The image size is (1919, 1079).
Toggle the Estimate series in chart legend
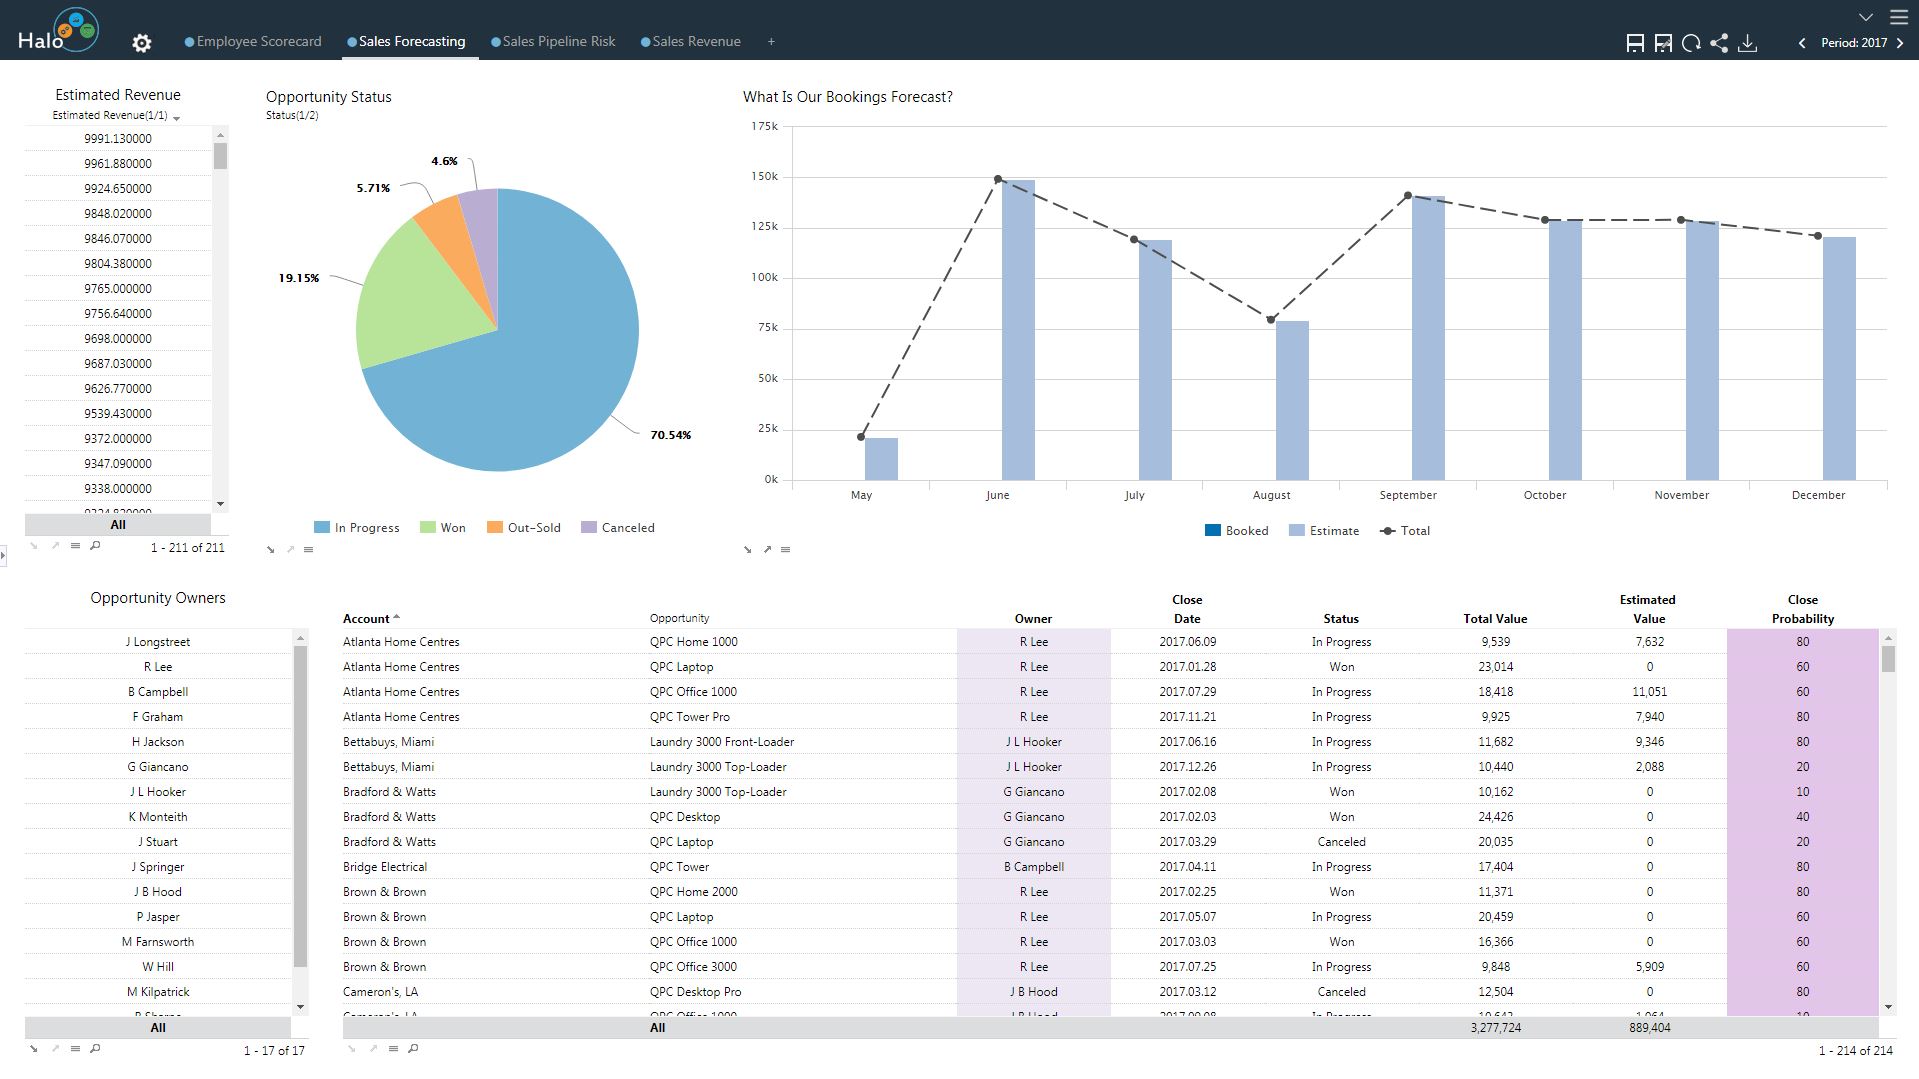point(1324,531)
